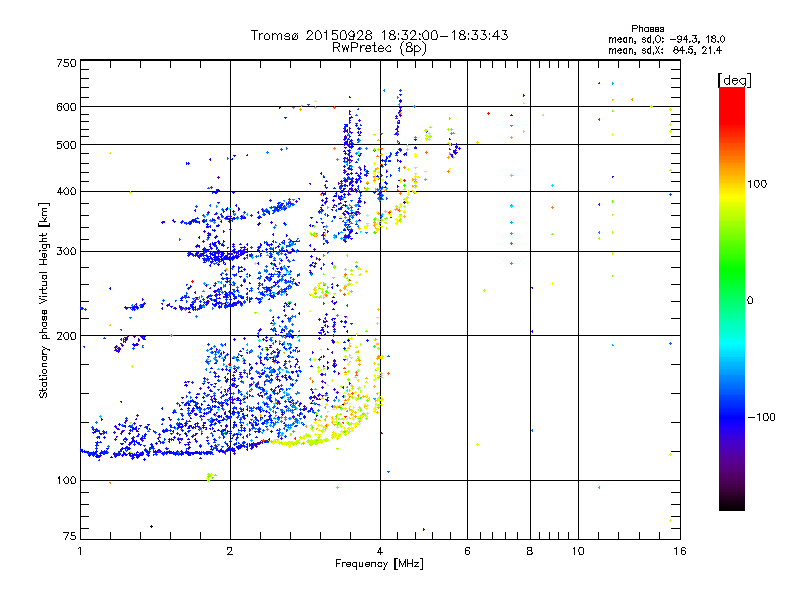Image resolution: width=800 pixels, height=600 pixels.
Task: Click the 'RwPretec (8p)' subtitle
Action: pos(379,48)
